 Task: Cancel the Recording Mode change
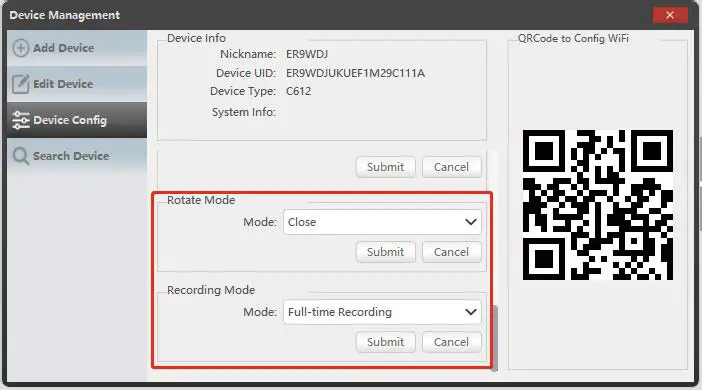(451, 342)
